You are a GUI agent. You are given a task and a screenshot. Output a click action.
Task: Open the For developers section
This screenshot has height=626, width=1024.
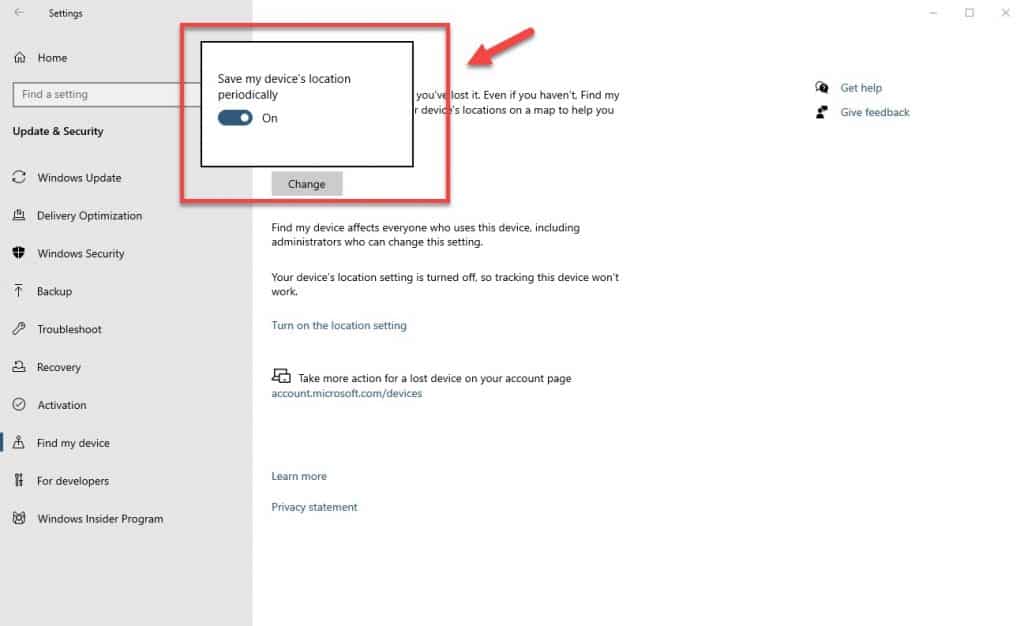click(x=73, y=480)
